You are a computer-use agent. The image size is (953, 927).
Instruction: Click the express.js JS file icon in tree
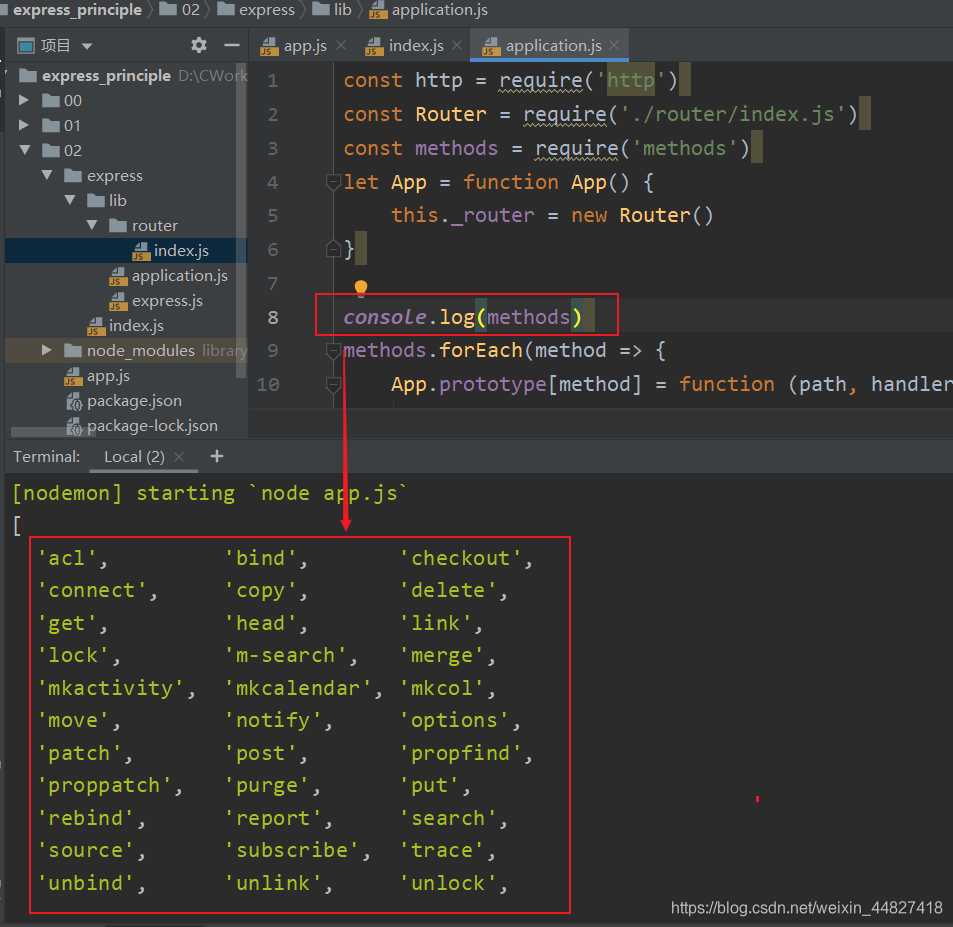click(118, 302)
